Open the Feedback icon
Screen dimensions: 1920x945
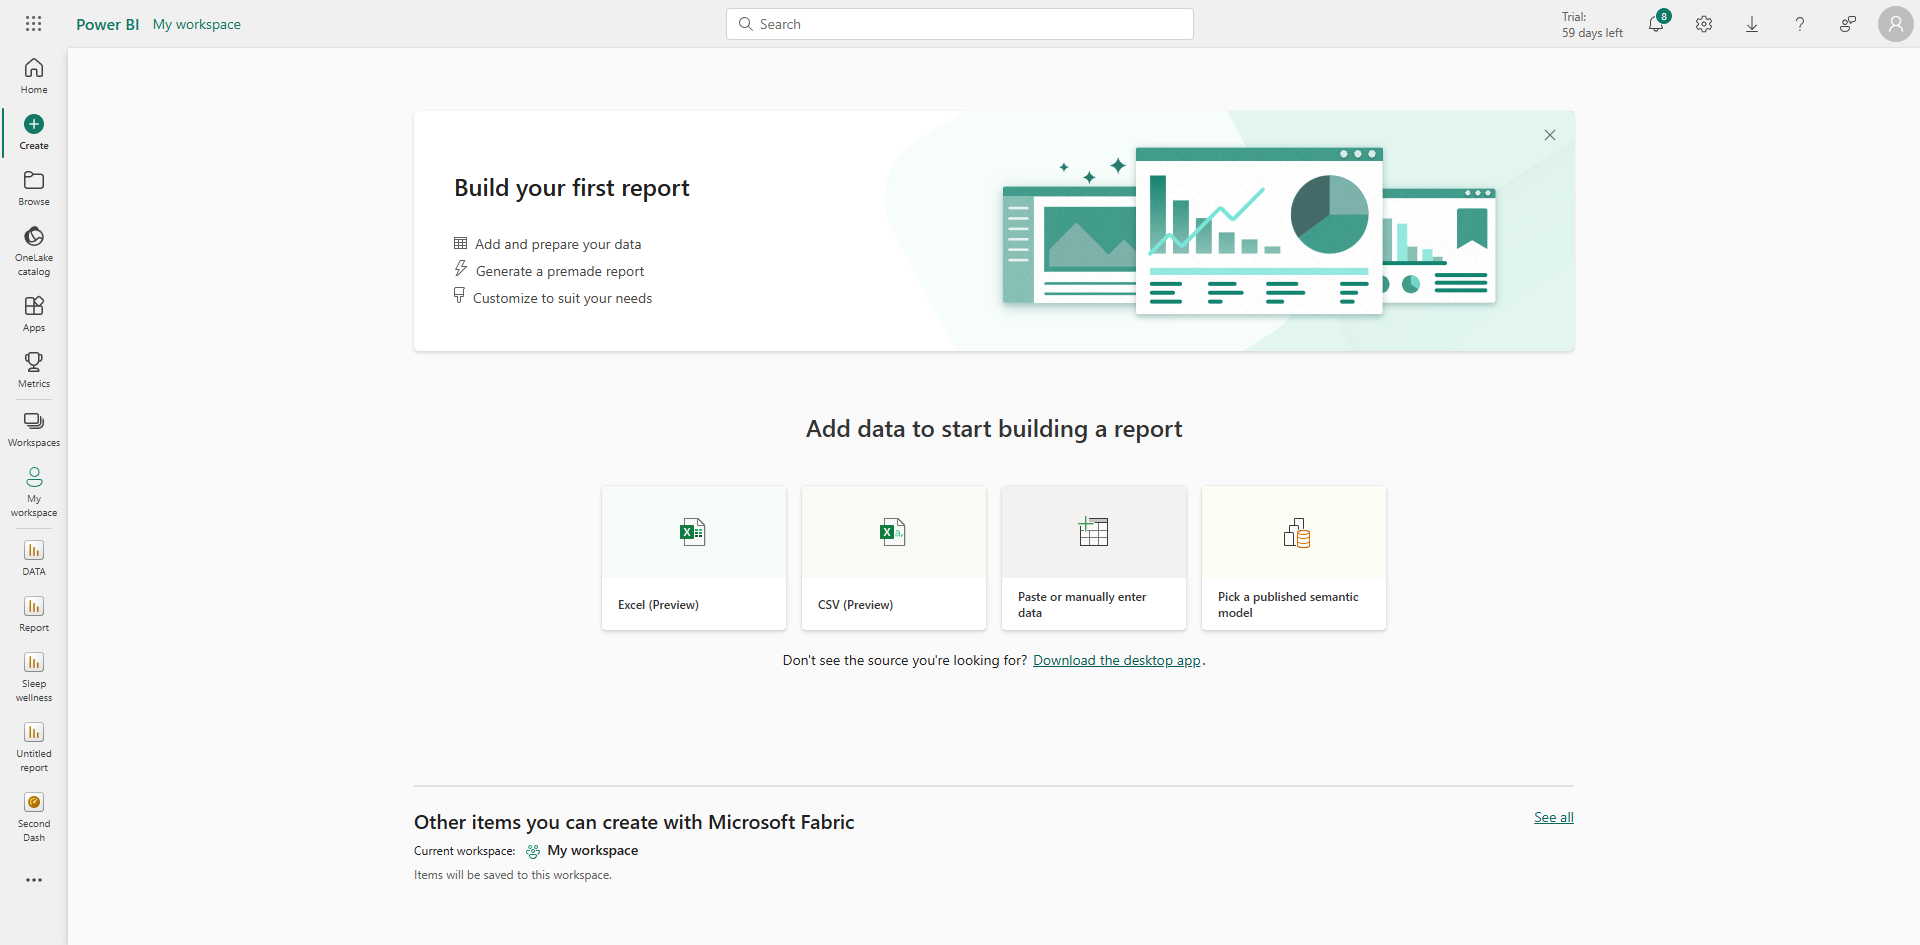pos(1848,24)
